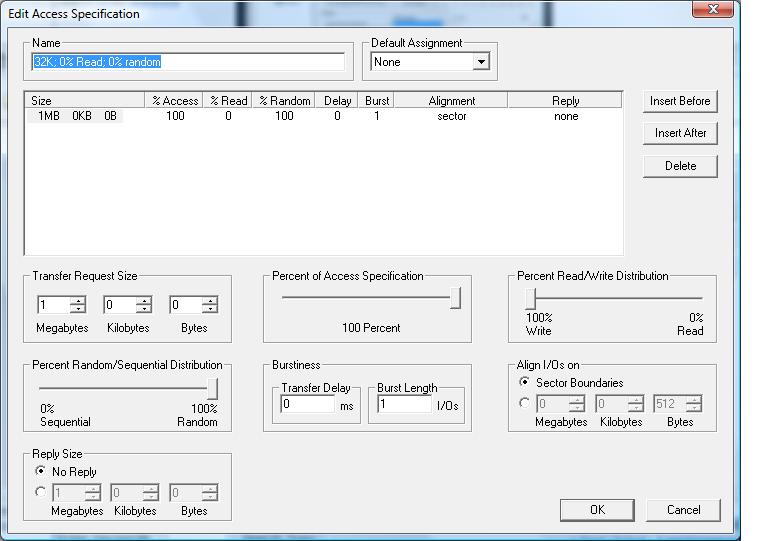Confirm with the OK button

[x=597, y=510]
